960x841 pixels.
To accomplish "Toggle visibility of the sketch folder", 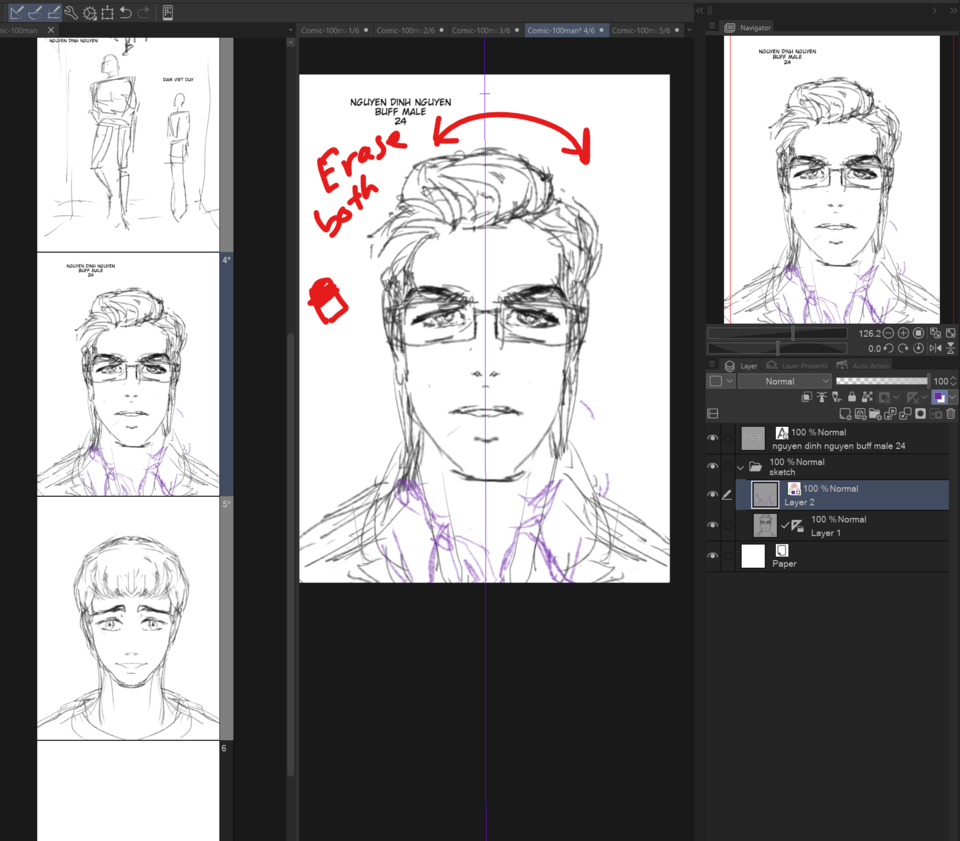I will click(714, 465).
